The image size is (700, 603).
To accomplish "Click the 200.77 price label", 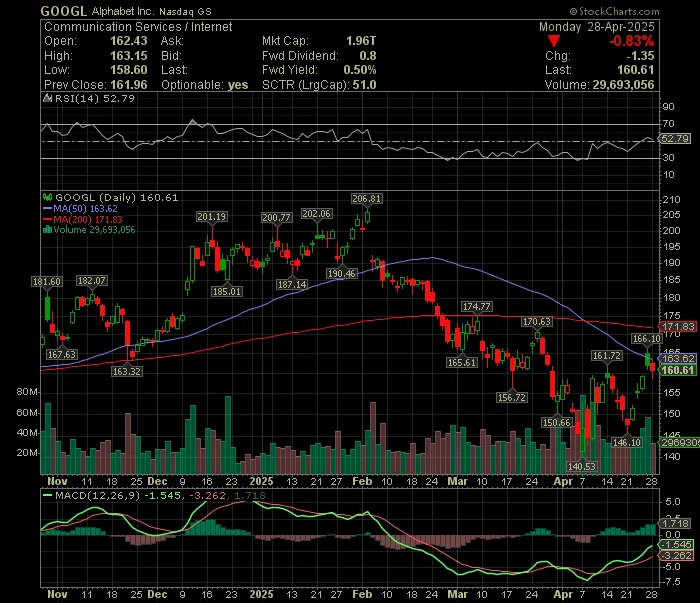I will point(276,217).
